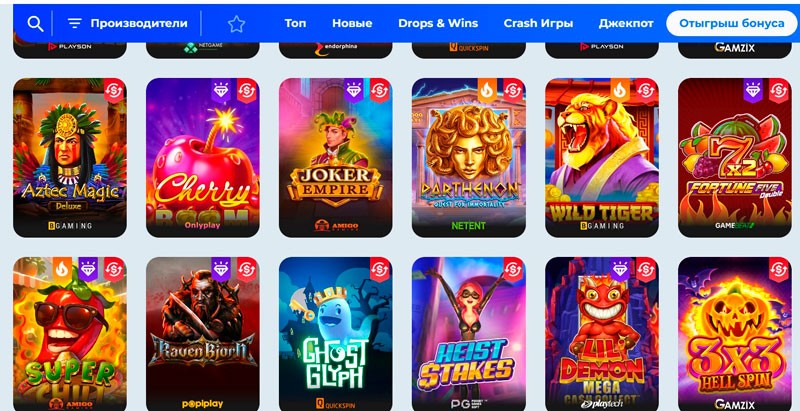Click the filter lines icon beside Производители

[x=74, y=23]
